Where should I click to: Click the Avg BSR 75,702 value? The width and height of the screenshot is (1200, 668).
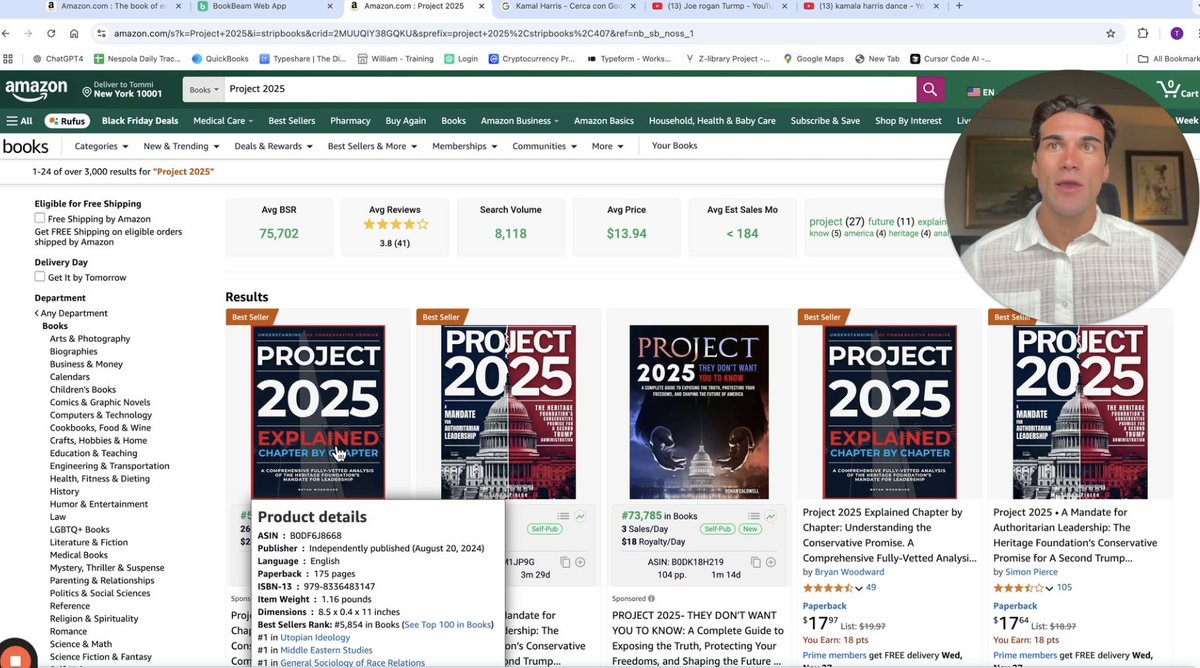tap(279, 233)
